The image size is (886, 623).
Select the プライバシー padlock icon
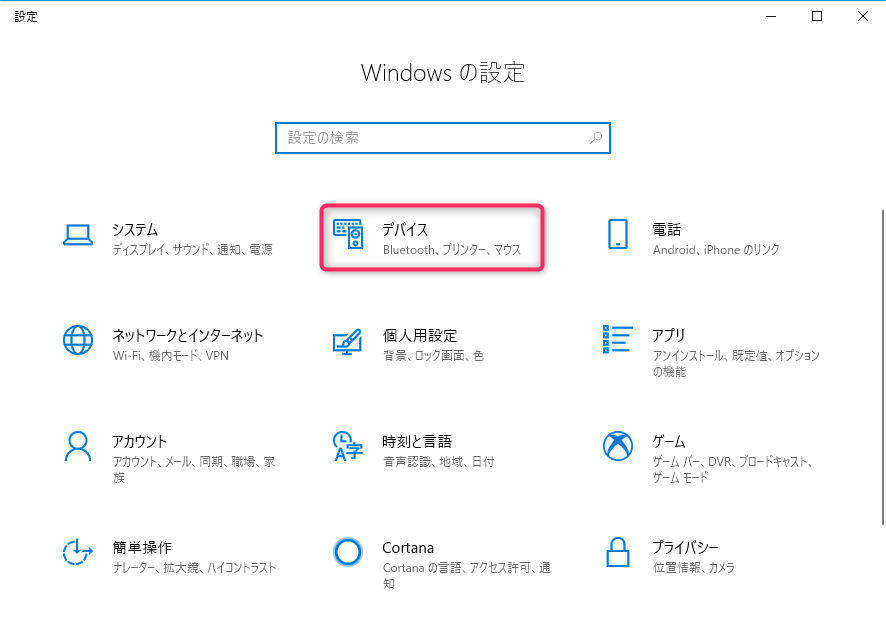click(x=618, y=552)
